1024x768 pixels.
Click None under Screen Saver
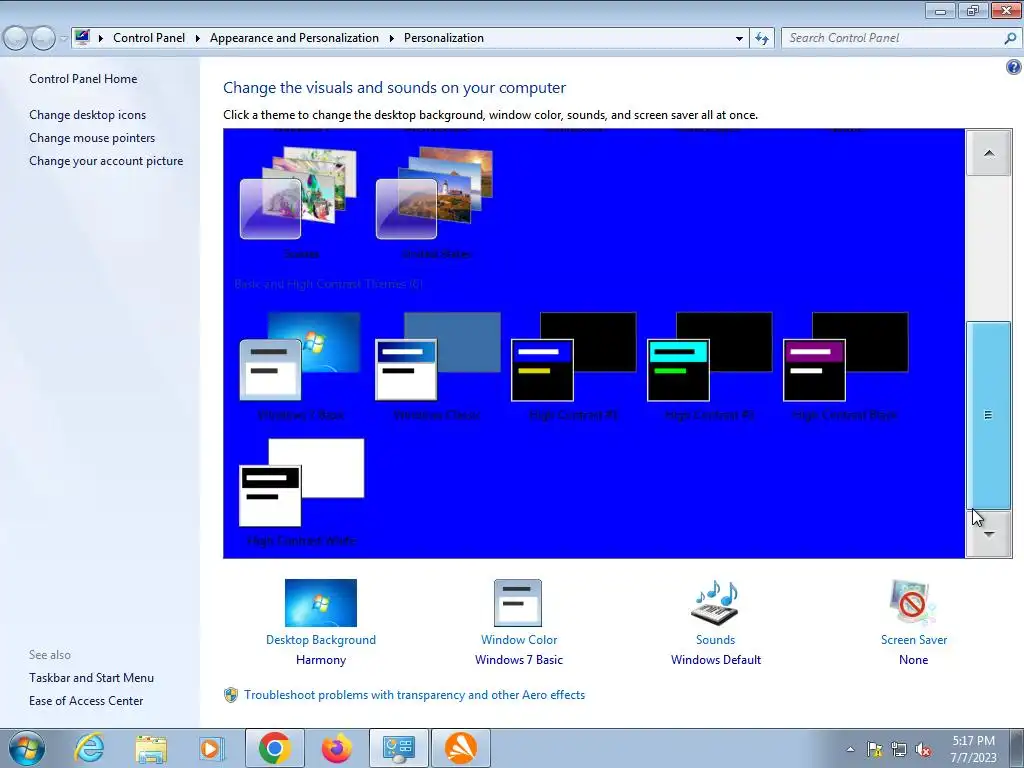pyautogui.click(x=913, y=660)
